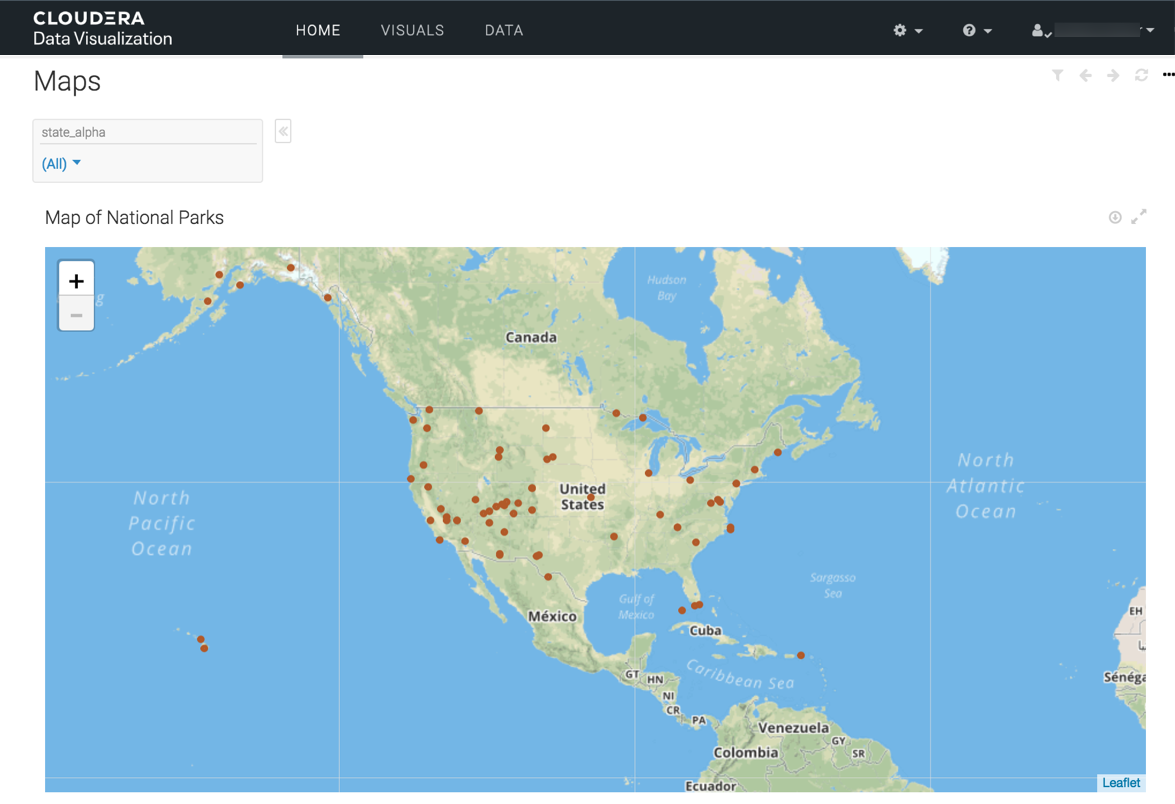Image resolution: width=1175 pixels, height=804 pixels.
Task: Go to the HOME tab
Action: coord(318,31)
